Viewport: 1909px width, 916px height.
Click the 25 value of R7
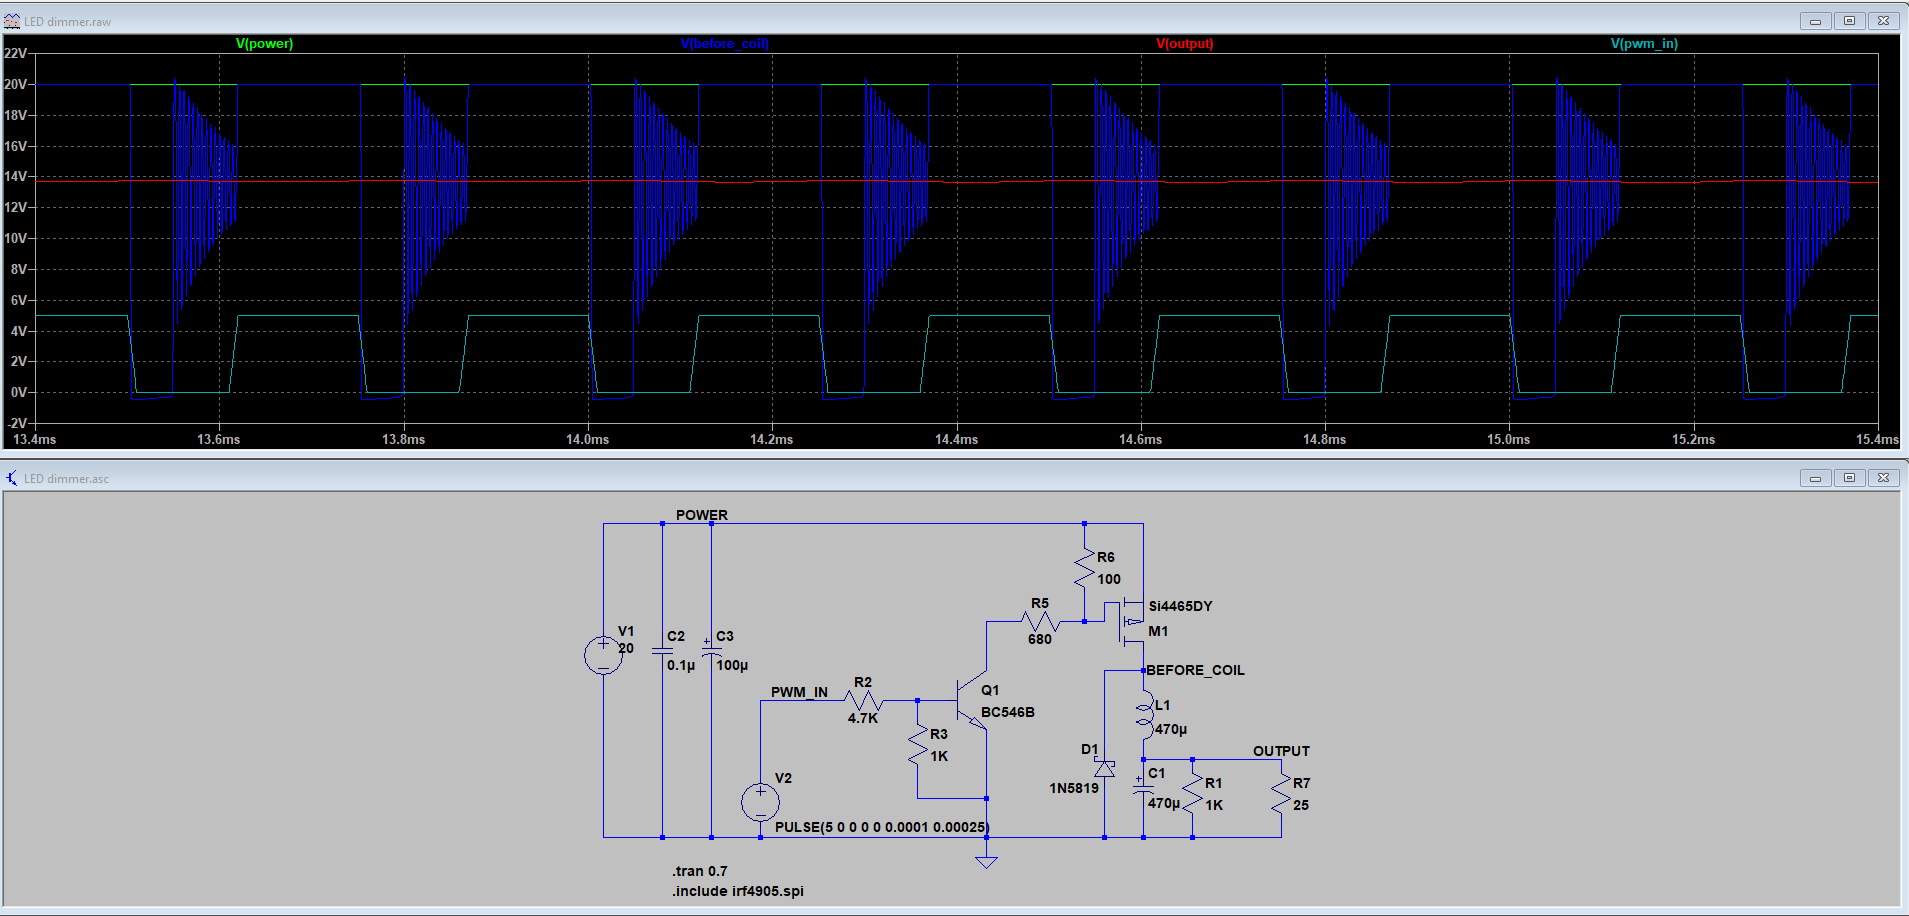pos(1301,805)
